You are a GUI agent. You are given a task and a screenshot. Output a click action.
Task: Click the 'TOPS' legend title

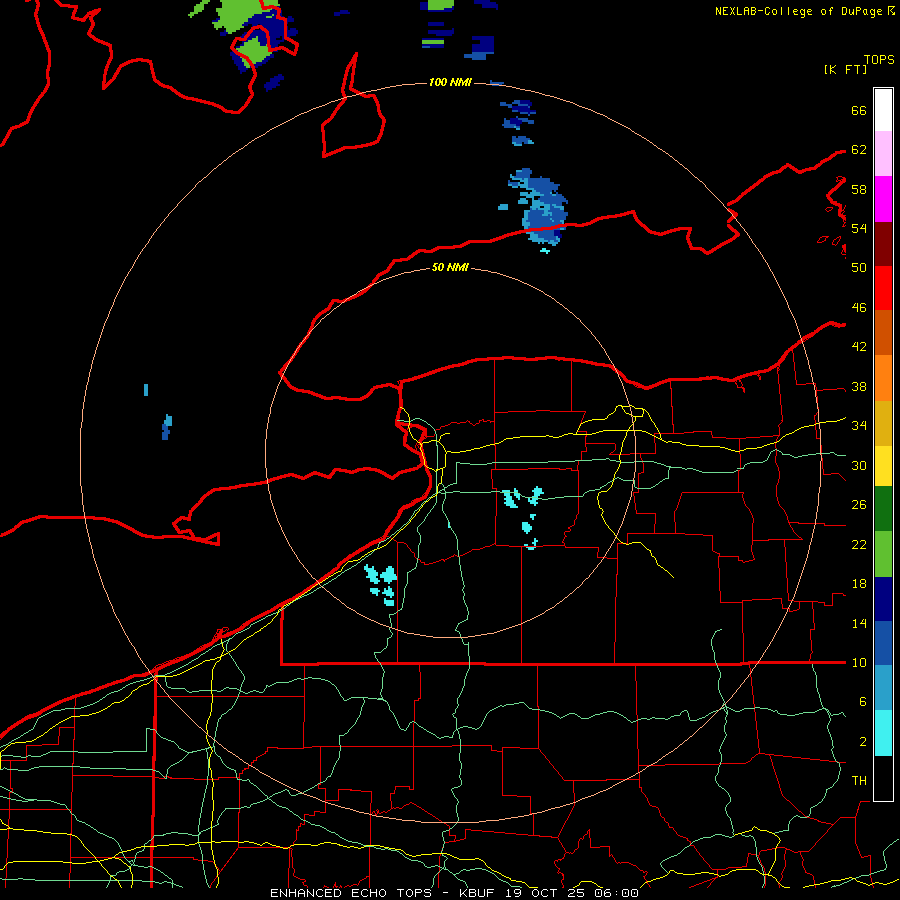[x=879, y=59]
